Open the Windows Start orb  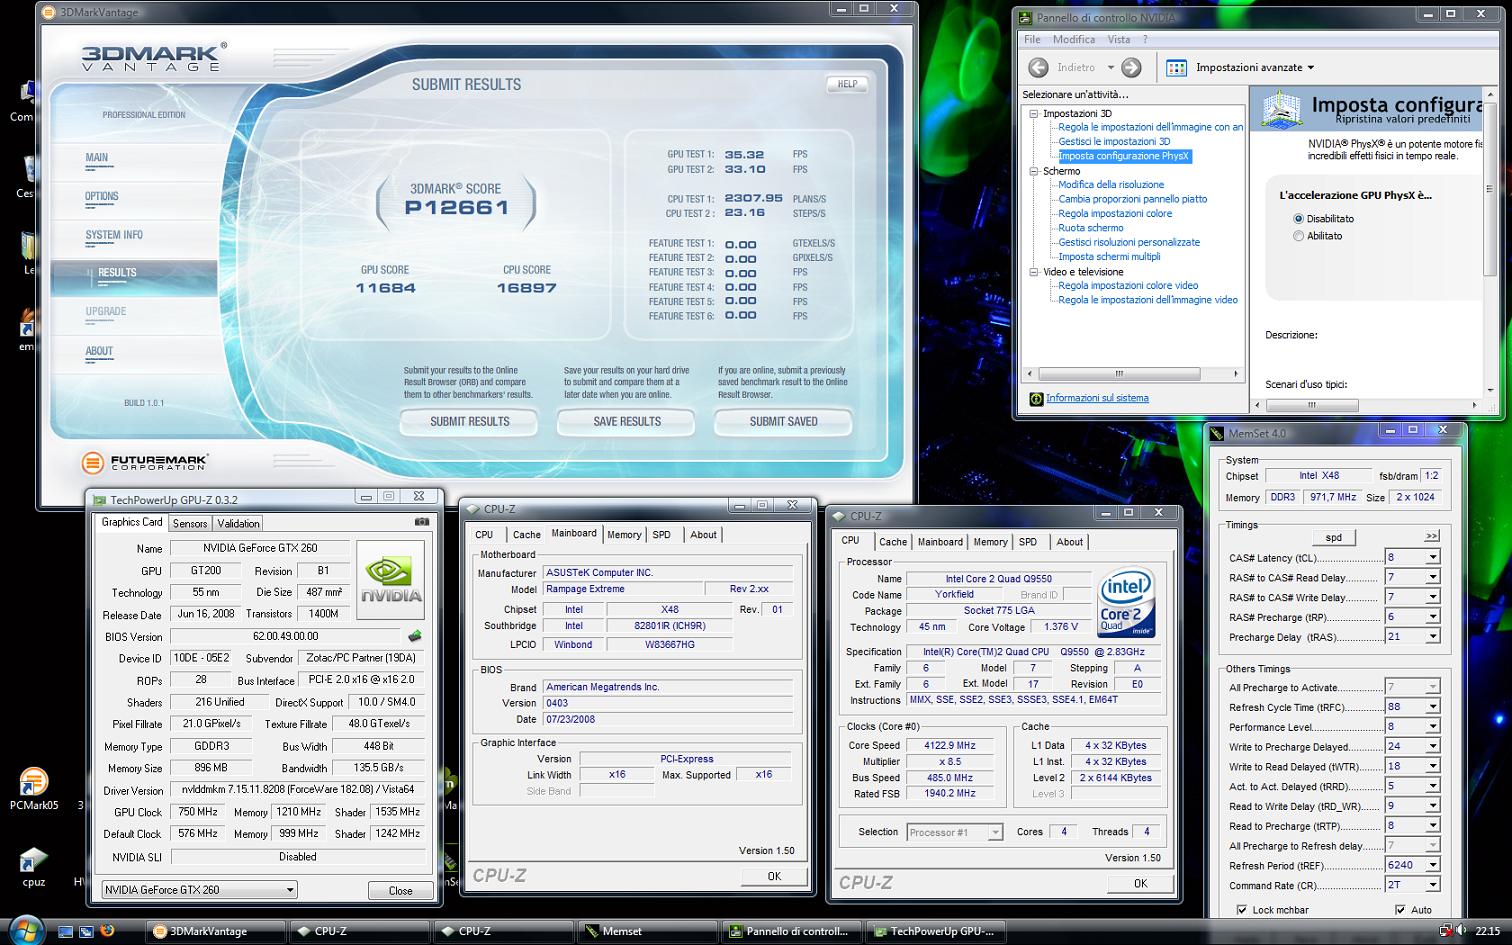pyautogui.click(x=26, y=929)
